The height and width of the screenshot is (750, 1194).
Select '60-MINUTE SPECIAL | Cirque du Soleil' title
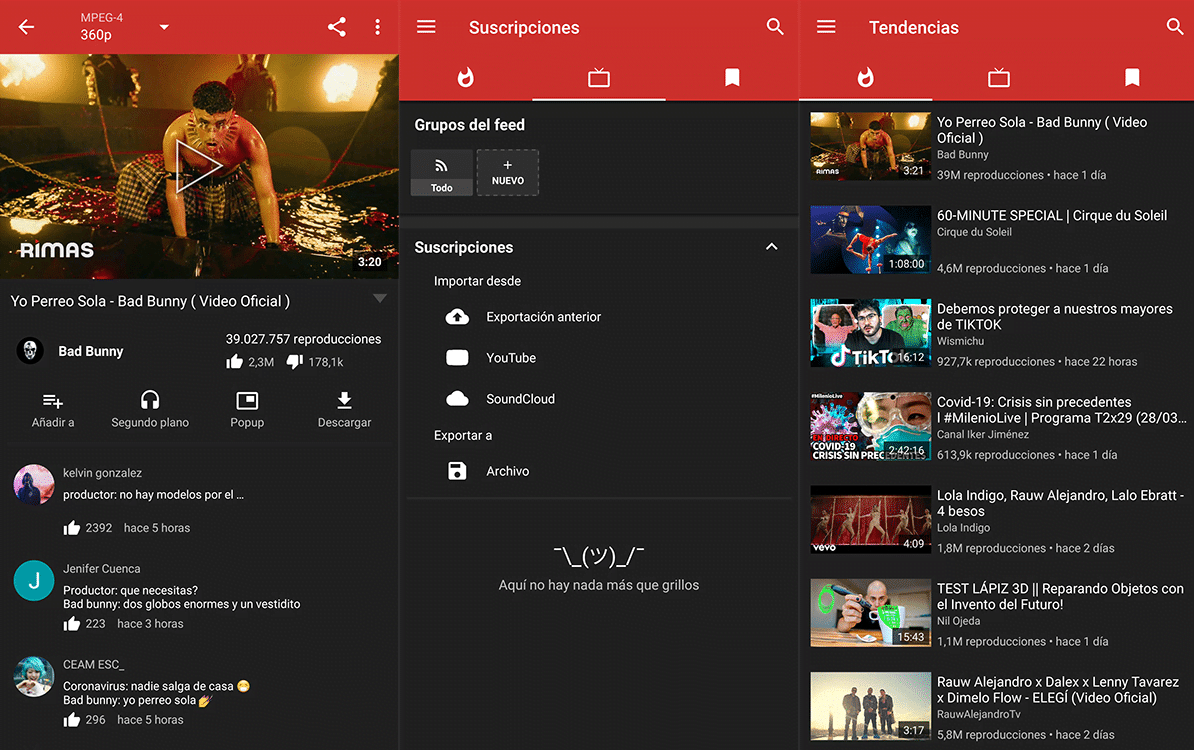click(1052, 215)
